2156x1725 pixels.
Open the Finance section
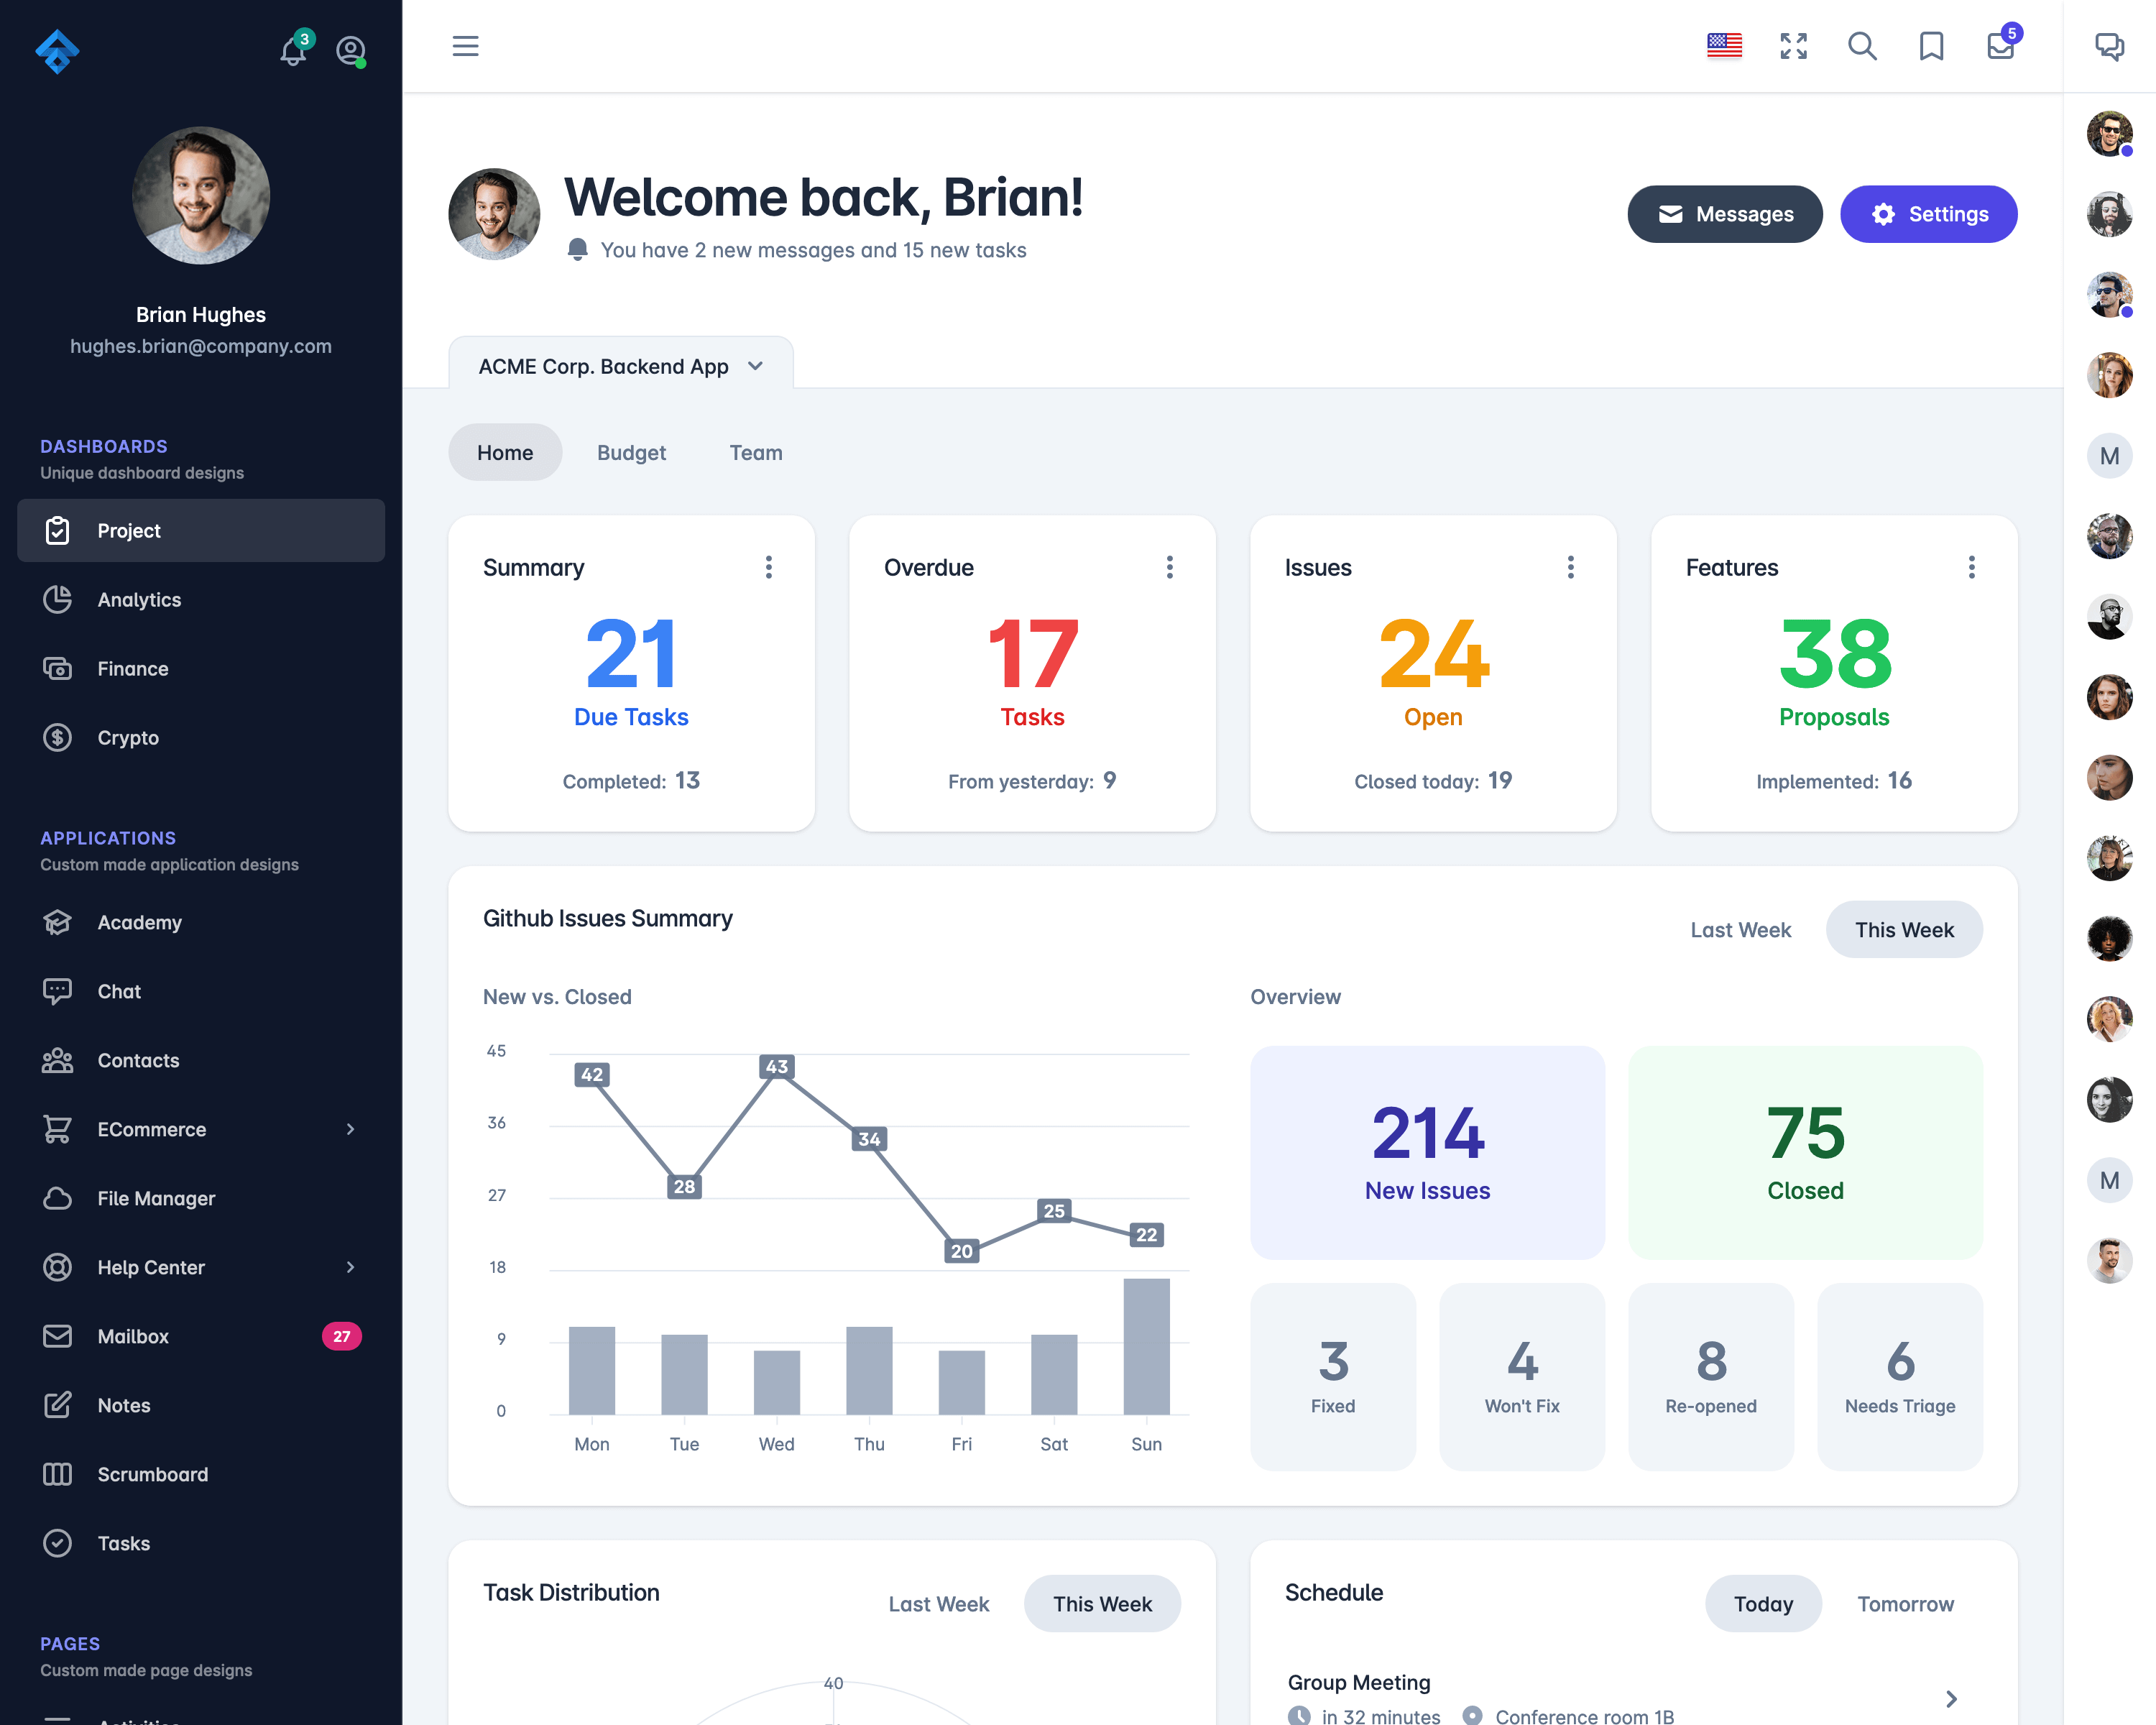[x=132, y=667]
